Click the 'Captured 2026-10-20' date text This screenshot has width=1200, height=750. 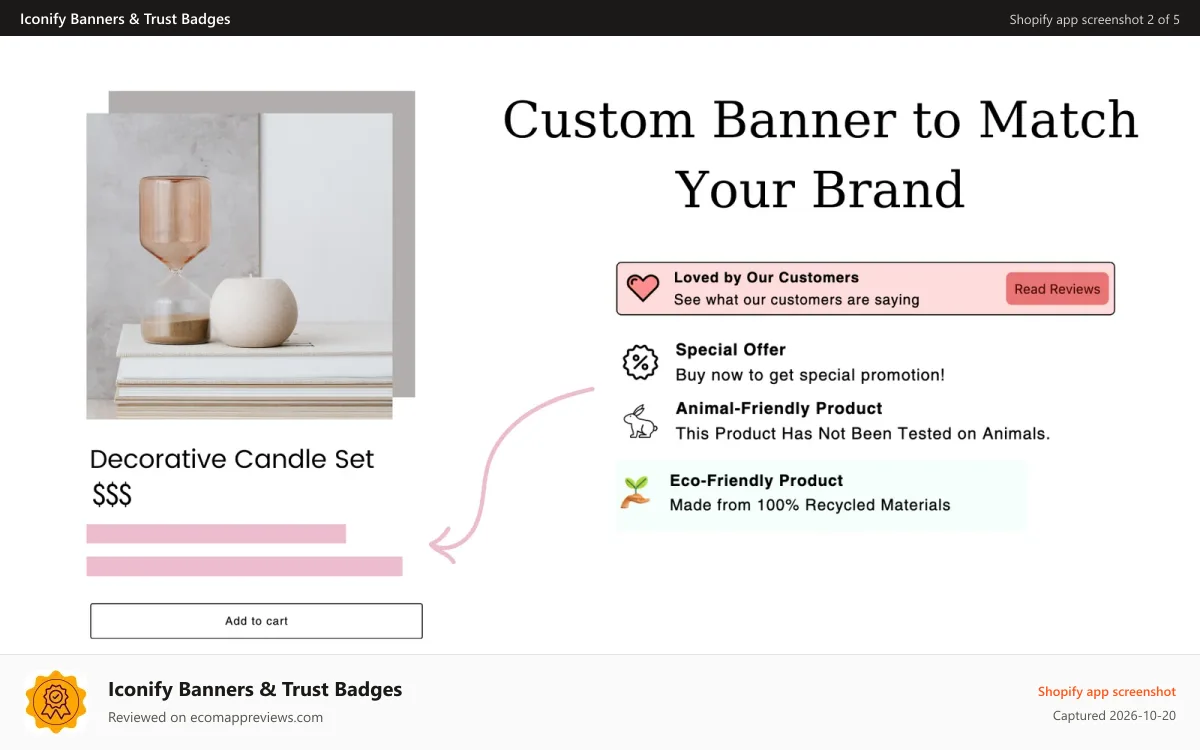pos(1114,716)
